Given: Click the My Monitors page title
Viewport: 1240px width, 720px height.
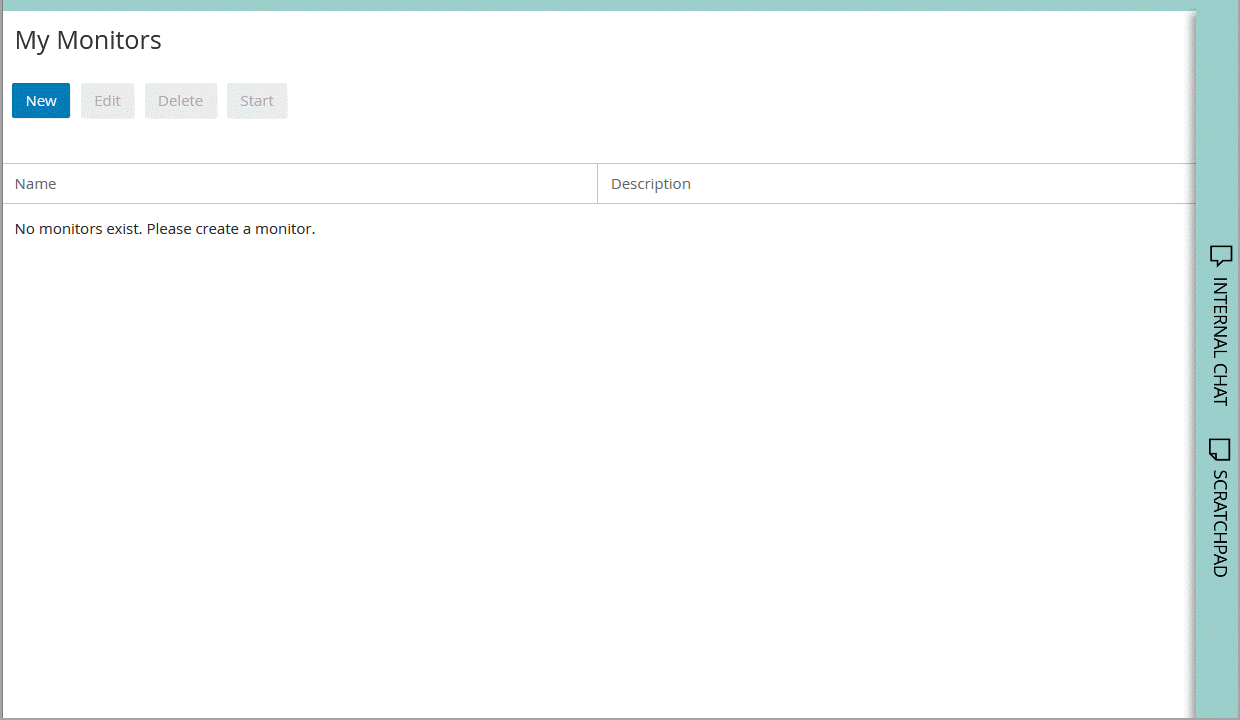Looking at the screenshot, I should 88,41.
